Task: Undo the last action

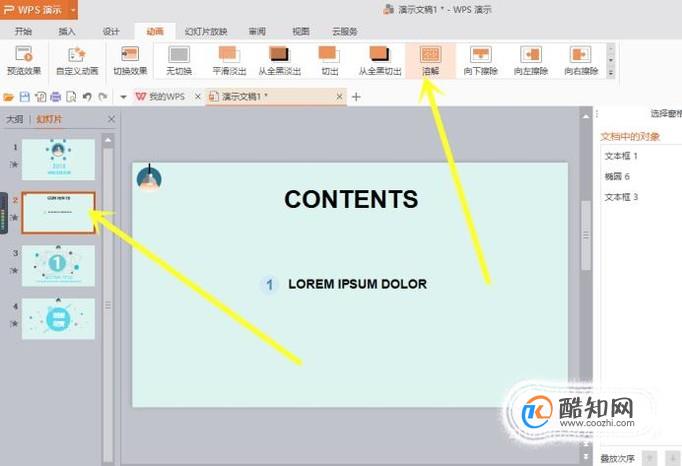Action: tap(87, 97)
